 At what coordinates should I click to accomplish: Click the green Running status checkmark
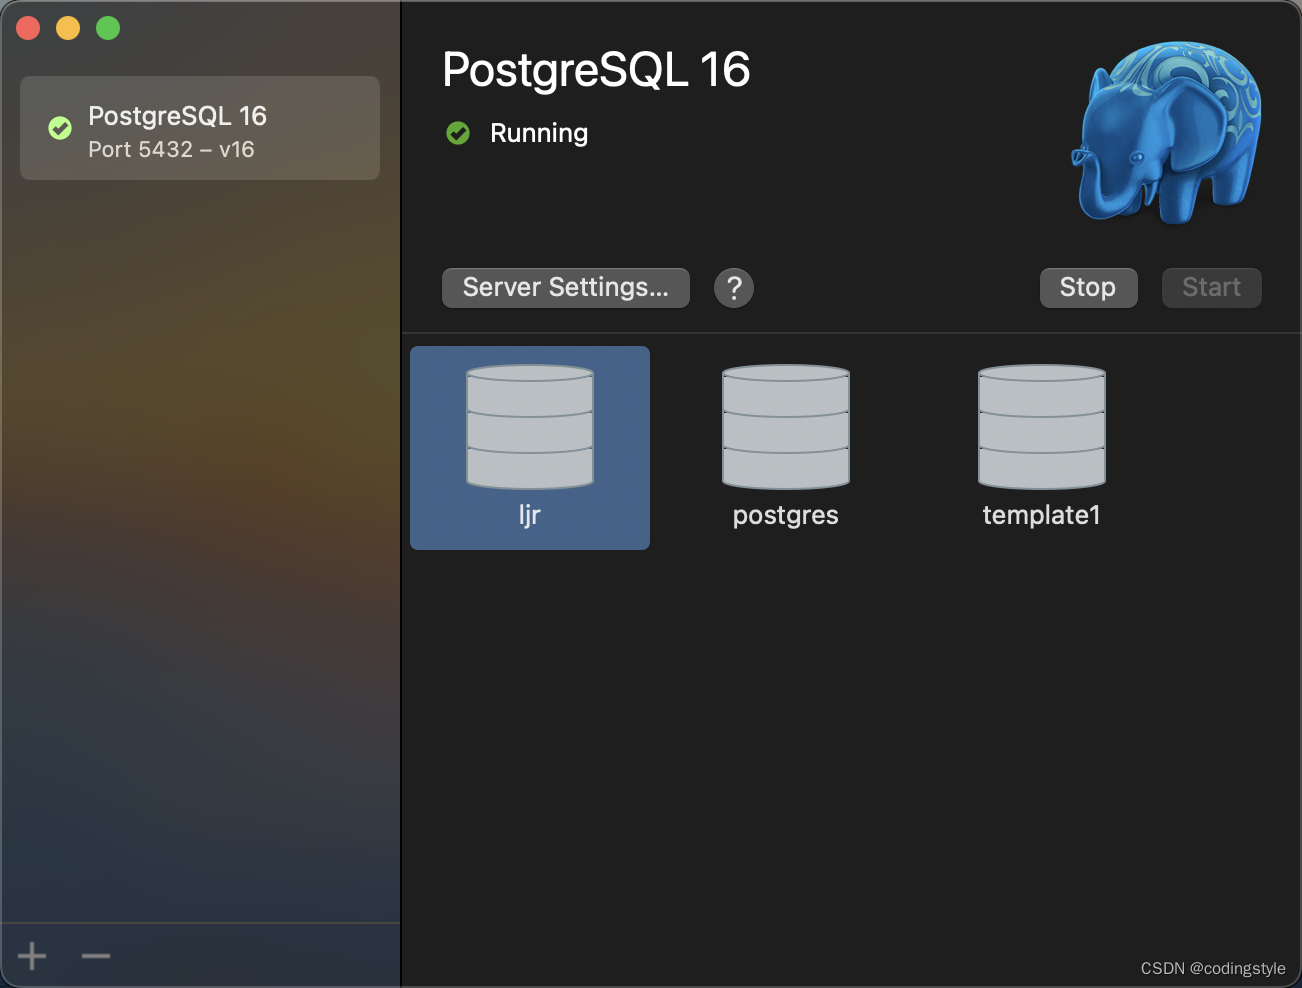point(458,133)
